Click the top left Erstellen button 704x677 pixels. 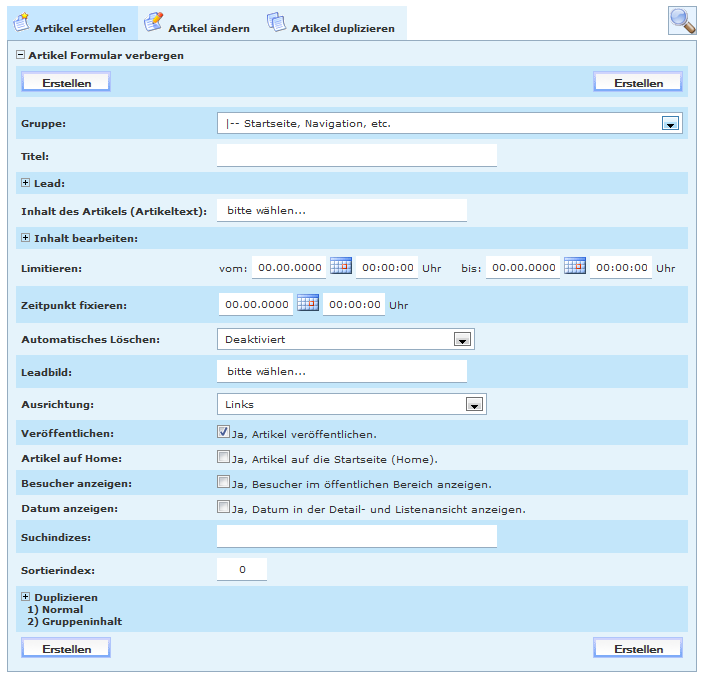(x=66, y=83)
